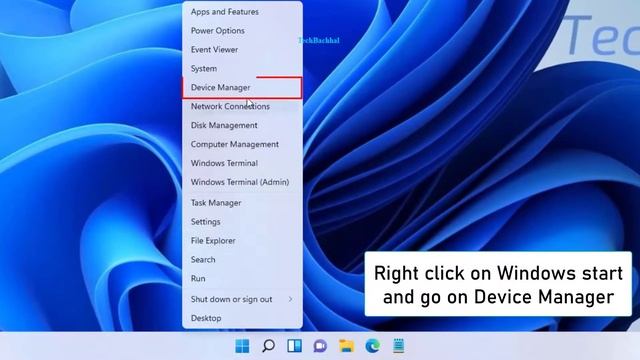Open Computer Management

242,144
